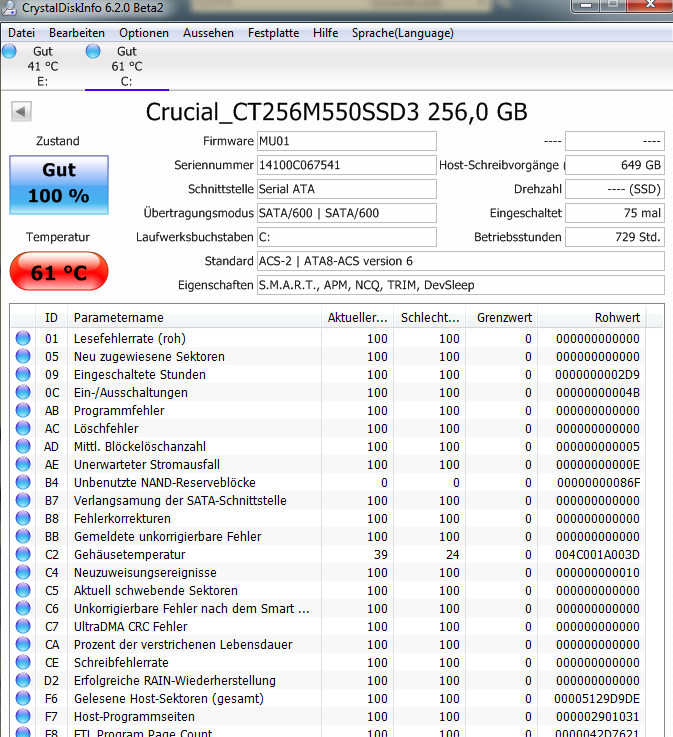Open the Hilfe menu
This screenshot has height=737, width=673.
click(325, 33)
